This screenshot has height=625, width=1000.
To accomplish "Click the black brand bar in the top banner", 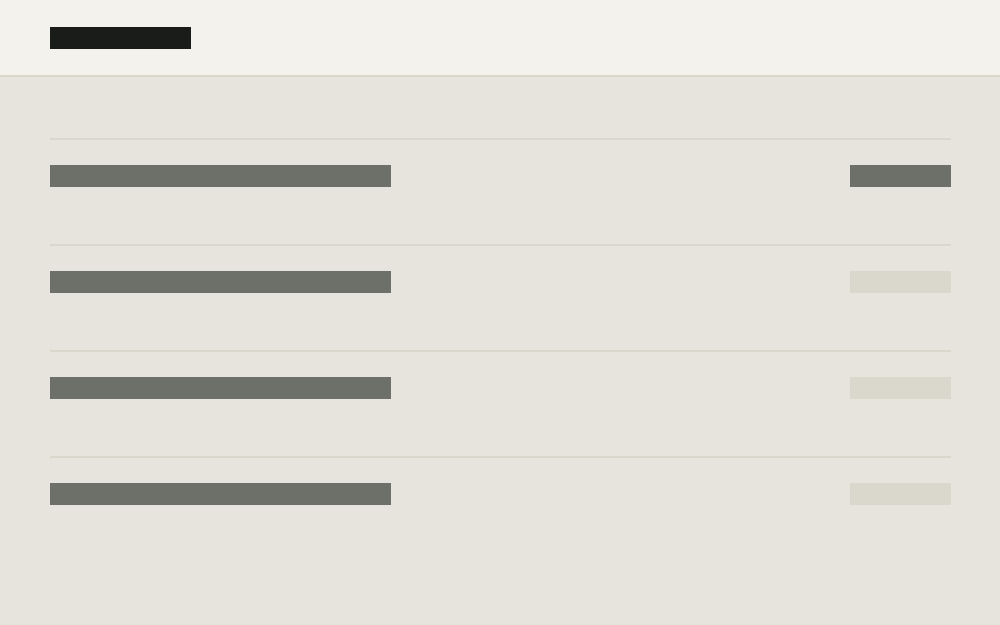I will pos(121,38).
